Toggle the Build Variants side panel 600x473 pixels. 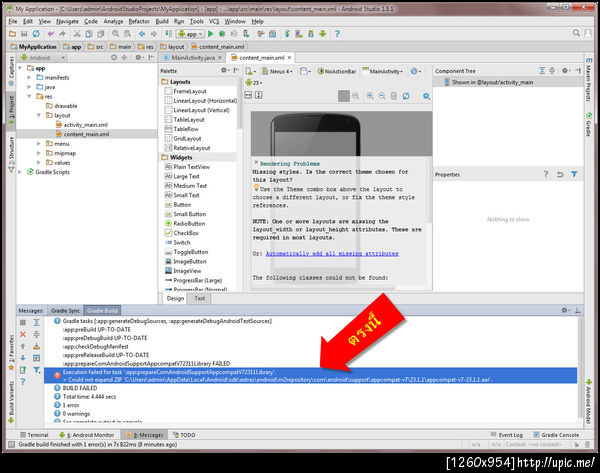[x=11, y=401]
